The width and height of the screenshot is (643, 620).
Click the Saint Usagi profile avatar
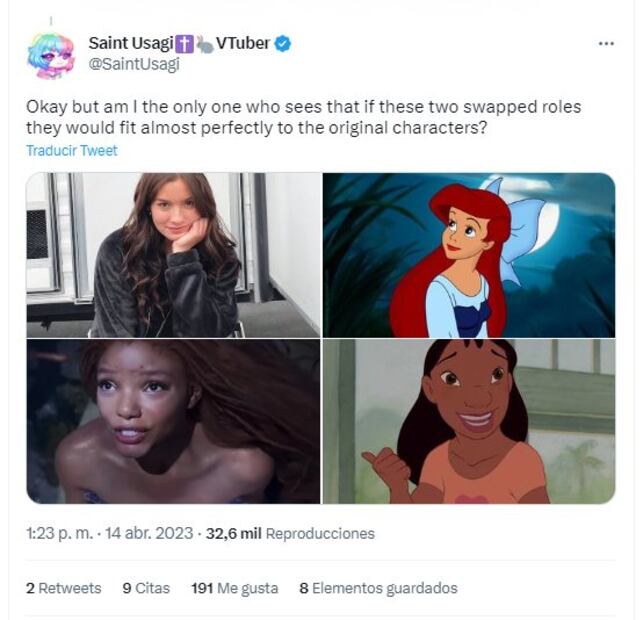click(x=51, y=54)
